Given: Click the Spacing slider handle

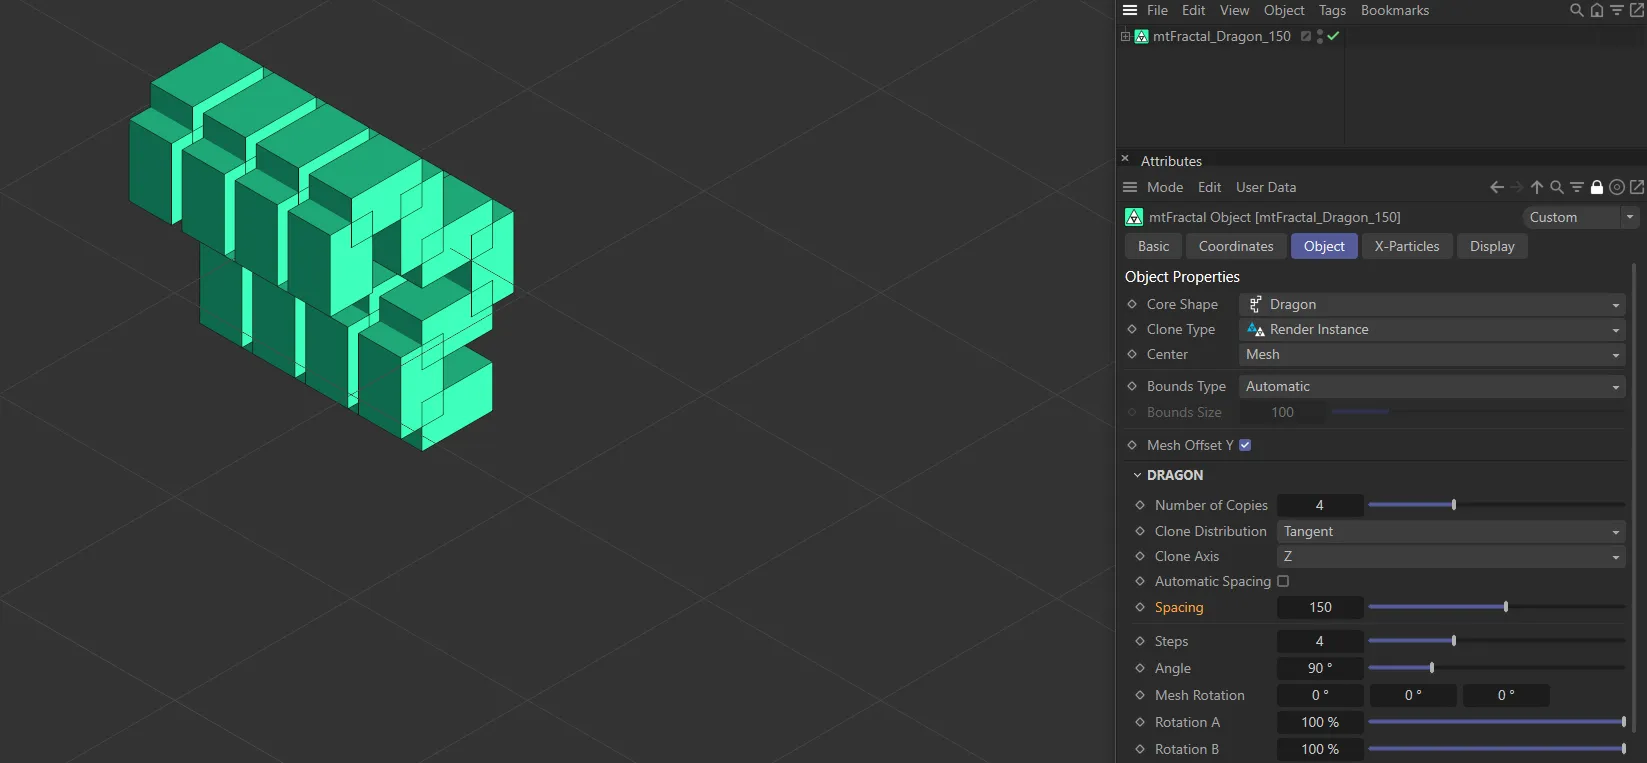Looking at the screenshot, I should 1506,607.
